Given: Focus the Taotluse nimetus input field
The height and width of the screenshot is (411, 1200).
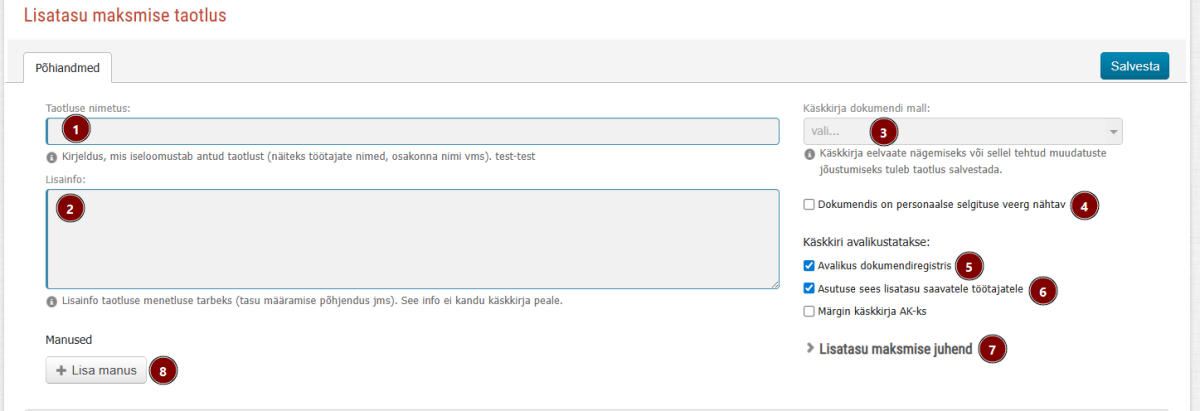Looking at the screenshot, I should 412,132.
